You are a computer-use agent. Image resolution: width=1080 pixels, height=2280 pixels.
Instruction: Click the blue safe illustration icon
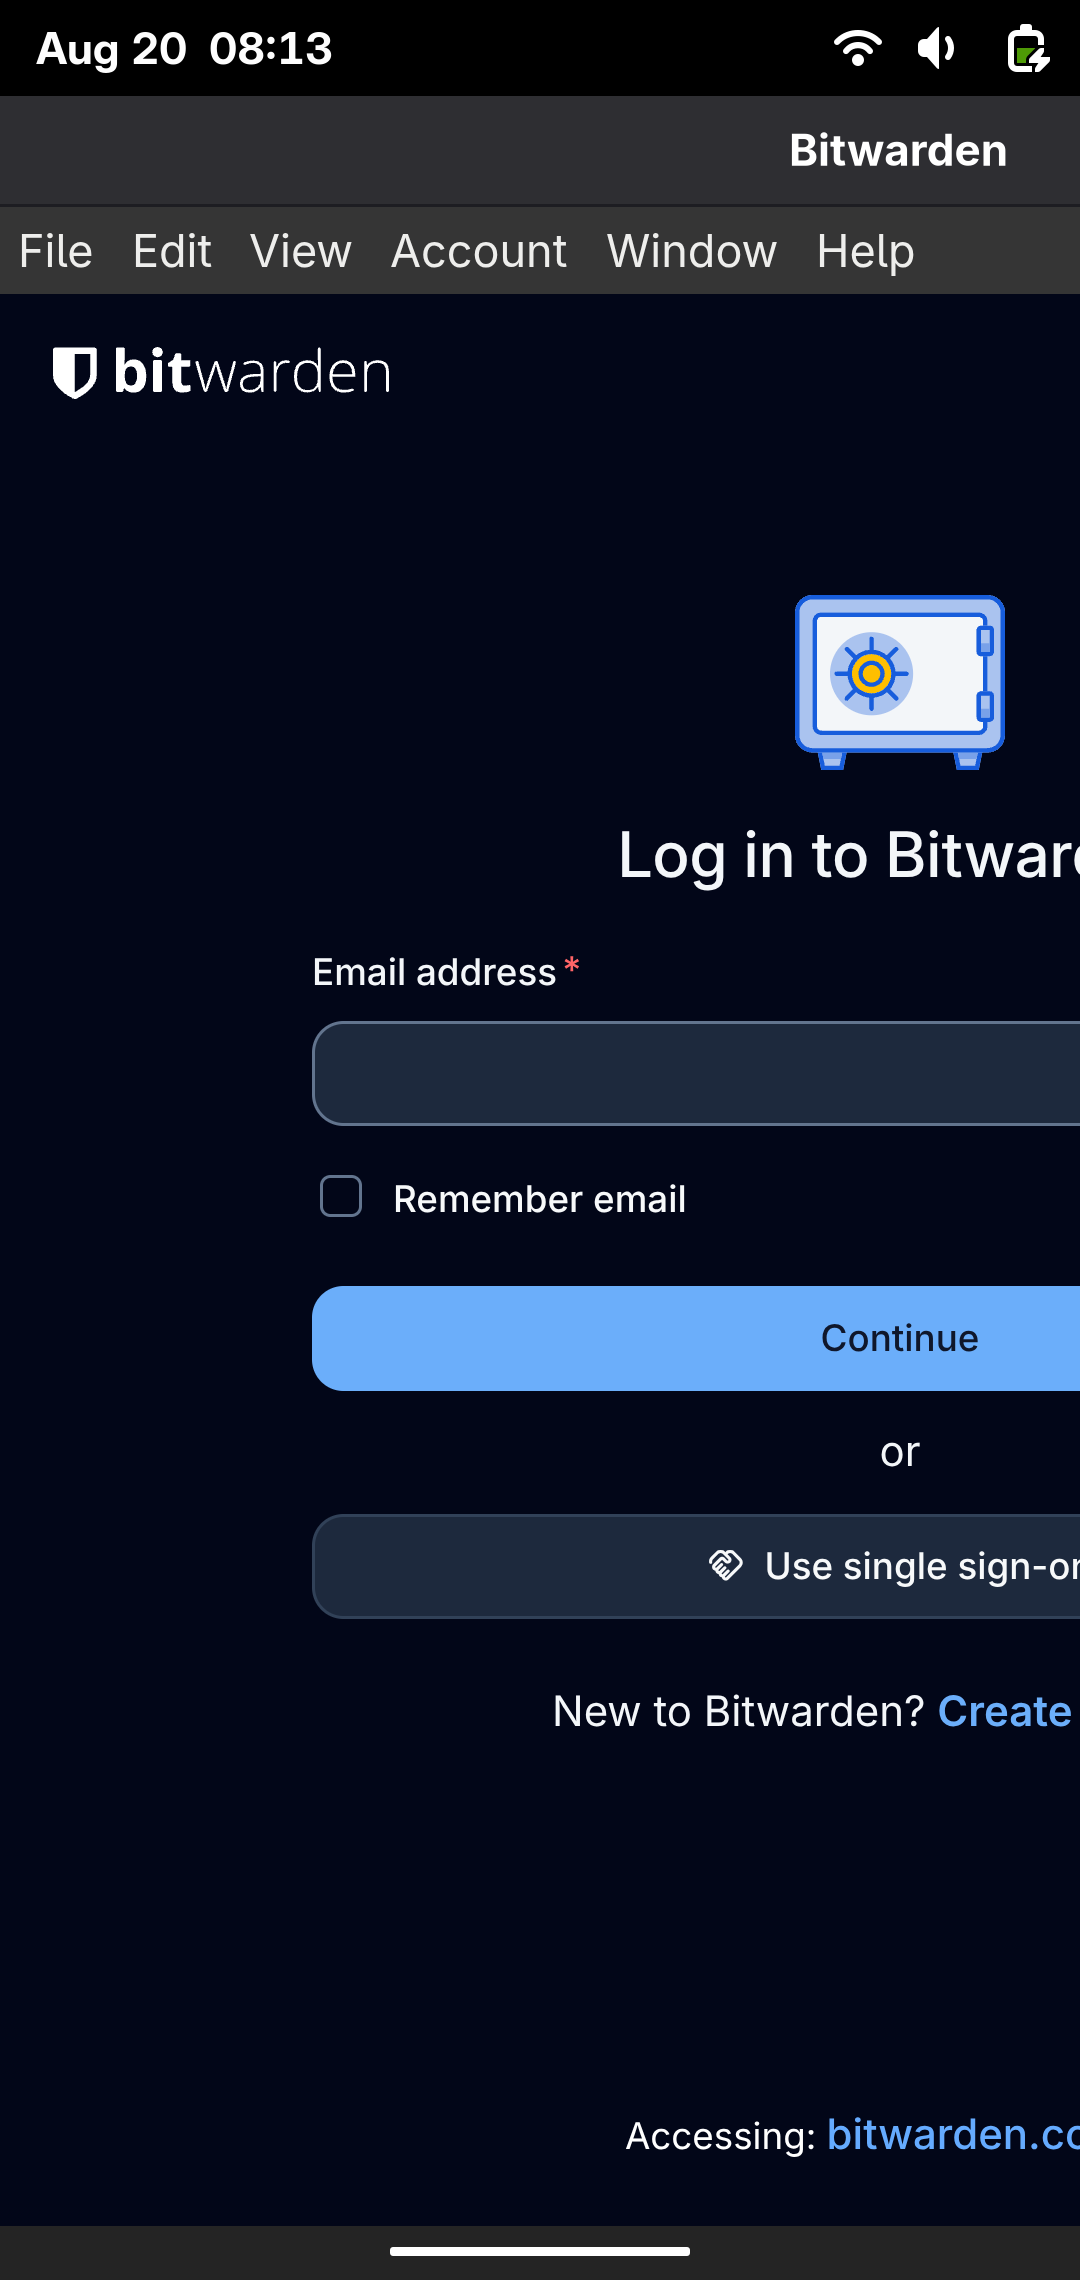(x=899, y=682)
